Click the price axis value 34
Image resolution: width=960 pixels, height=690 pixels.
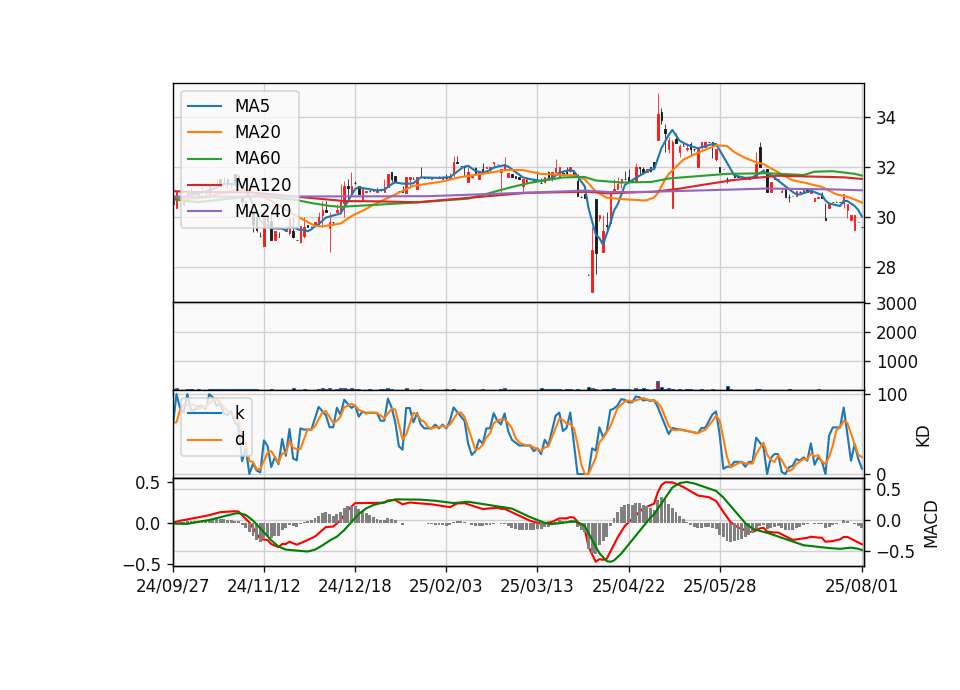pos(885,118)
